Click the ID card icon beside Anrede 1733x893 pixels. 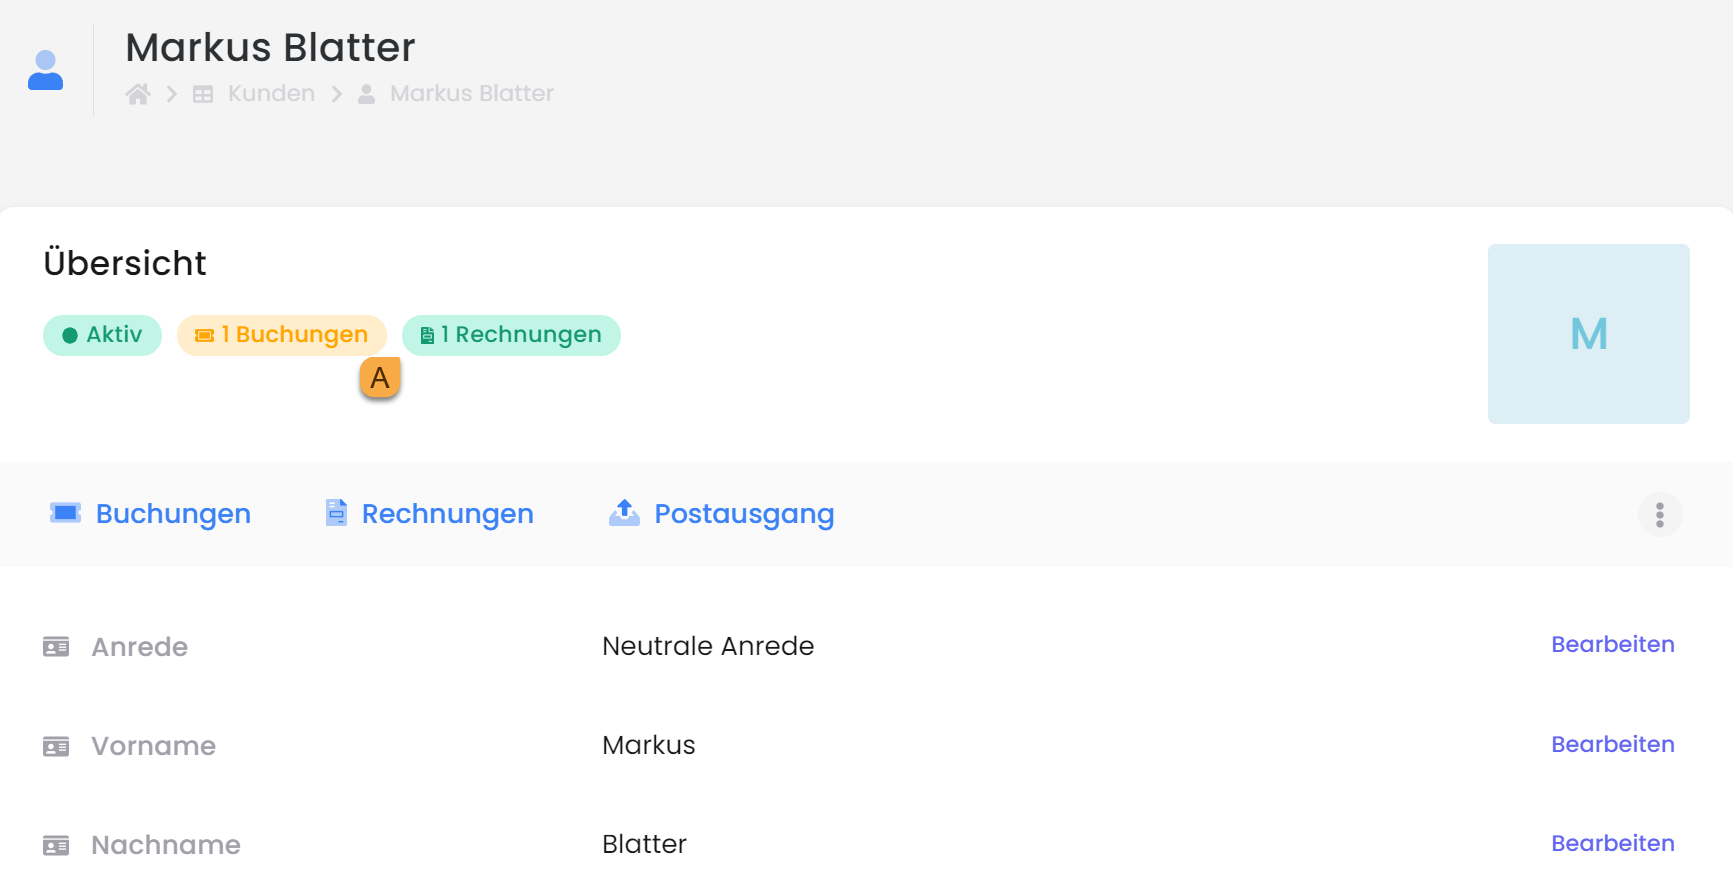(x=56, y=647)
